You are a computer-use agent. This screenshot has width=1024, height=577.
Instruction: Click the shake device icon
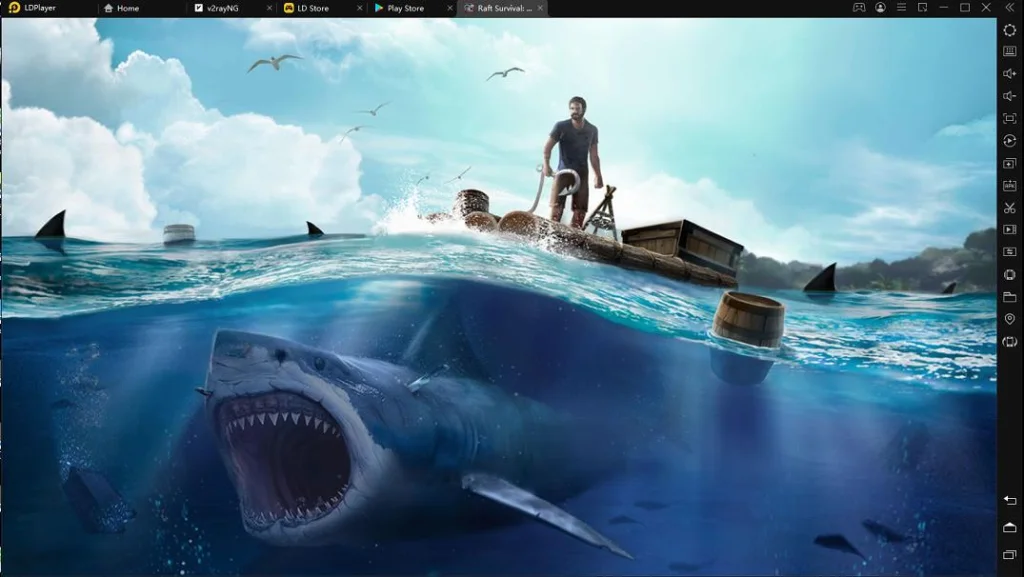click(1010, 274)
